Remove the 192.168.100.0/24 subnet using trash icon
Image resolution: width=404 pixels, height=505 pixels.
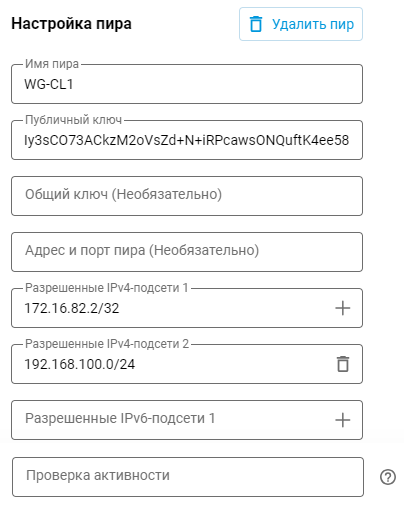(342, 364)
